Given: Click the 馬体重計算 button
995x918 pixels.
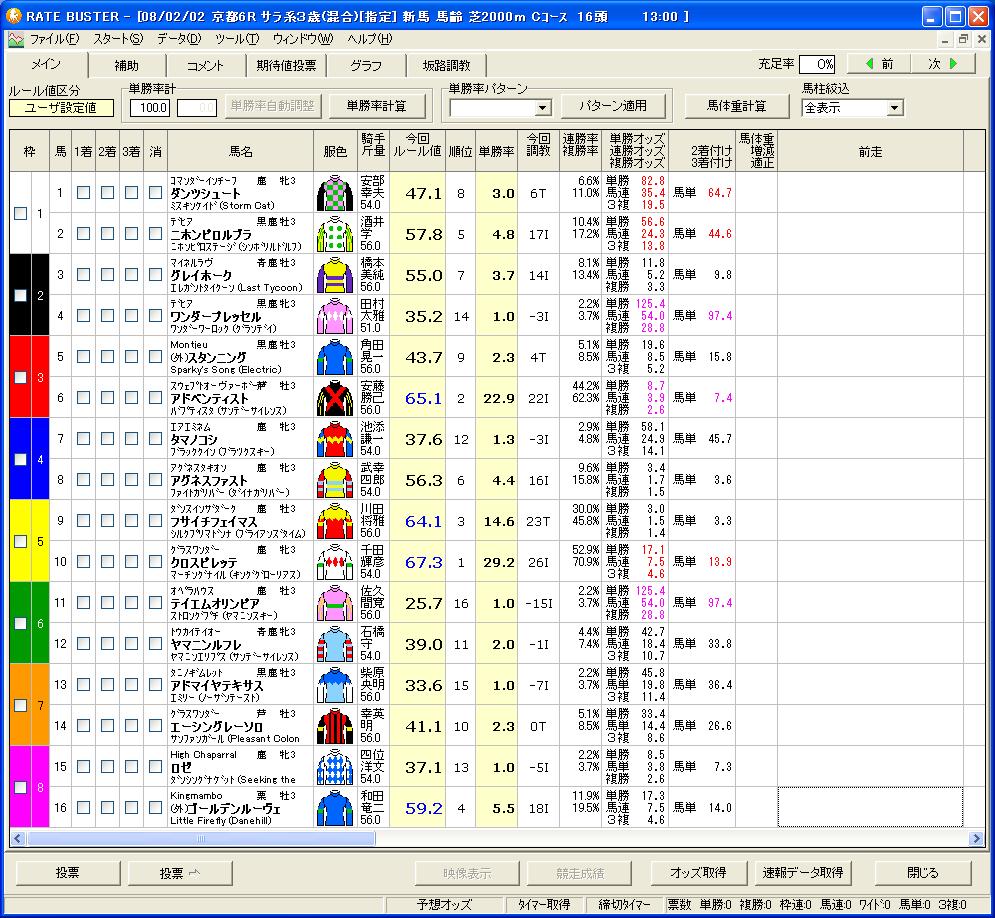Looking at the screenshot, I should [737, 106].
